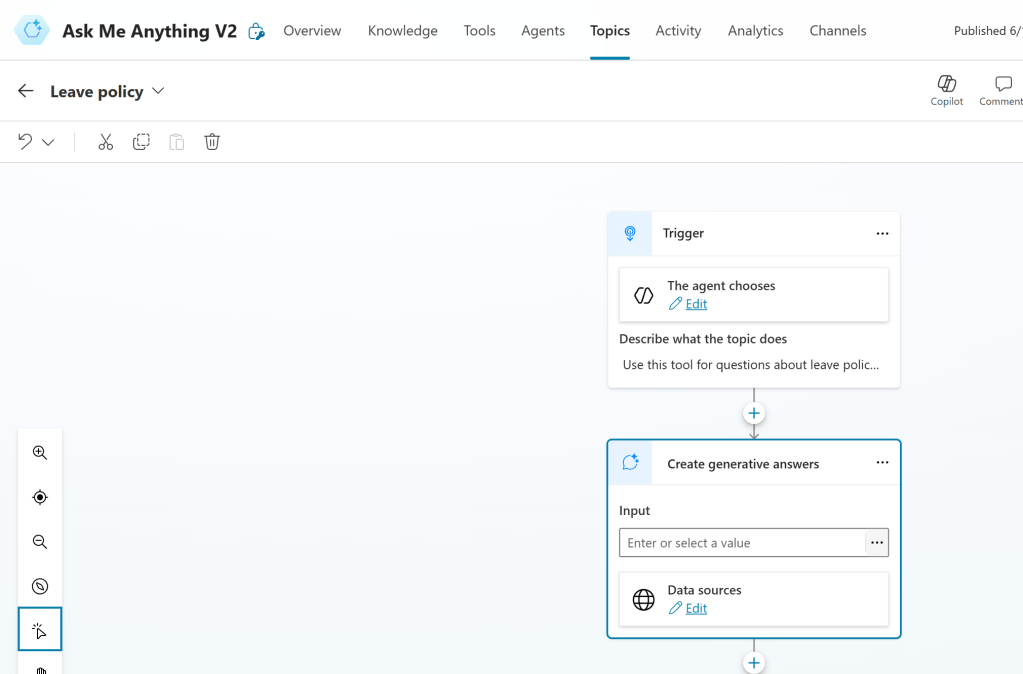Edit the Data sources link
Image resolution: width=1023 pixels, height=674 pixels.
pos(695,608)
